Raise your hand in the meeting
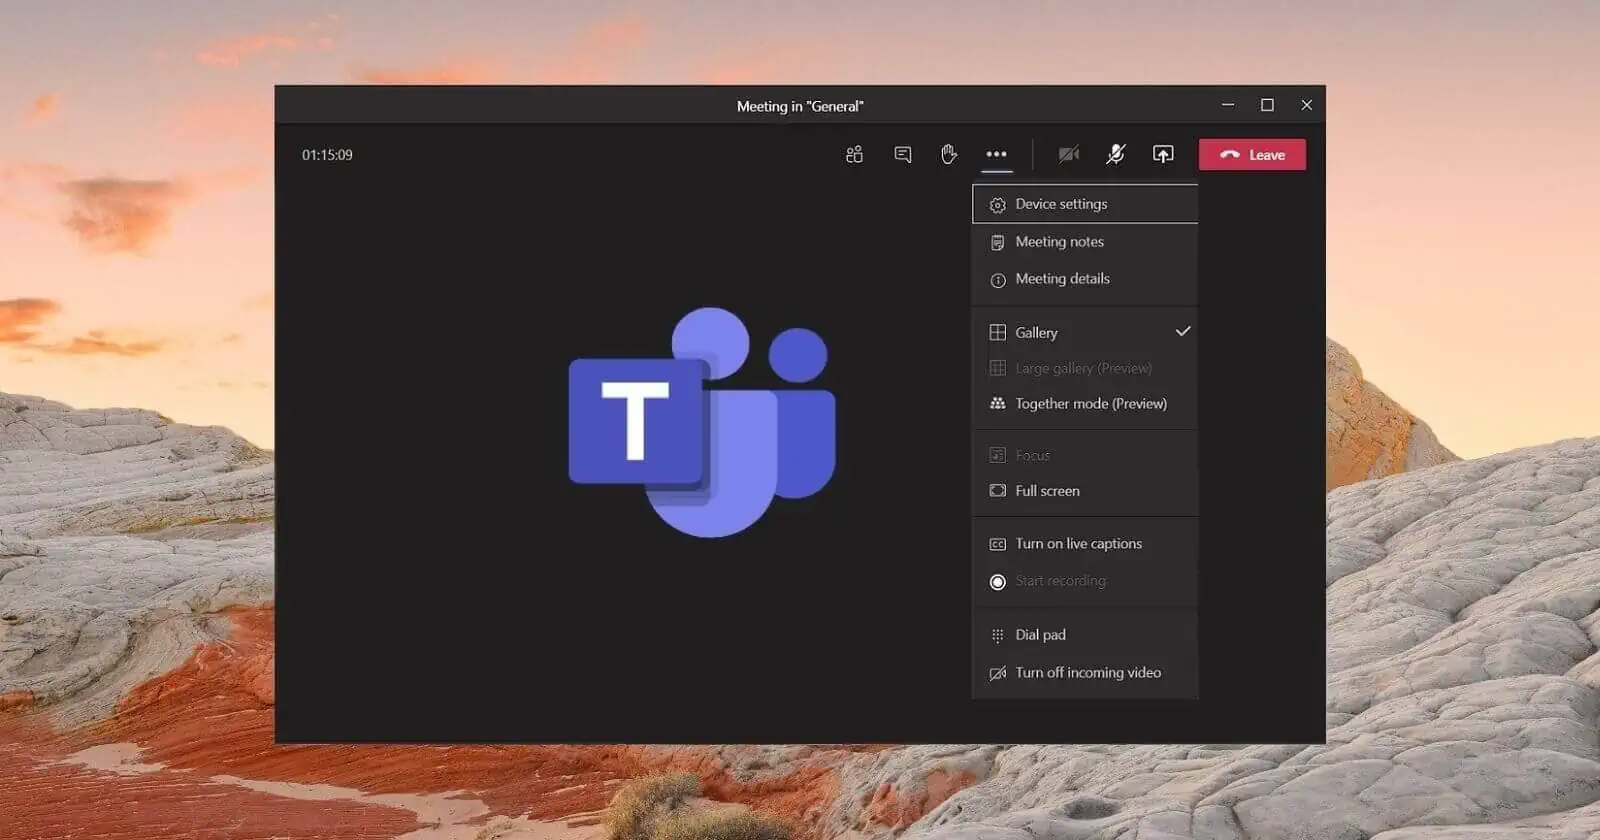 pos(949,154)
